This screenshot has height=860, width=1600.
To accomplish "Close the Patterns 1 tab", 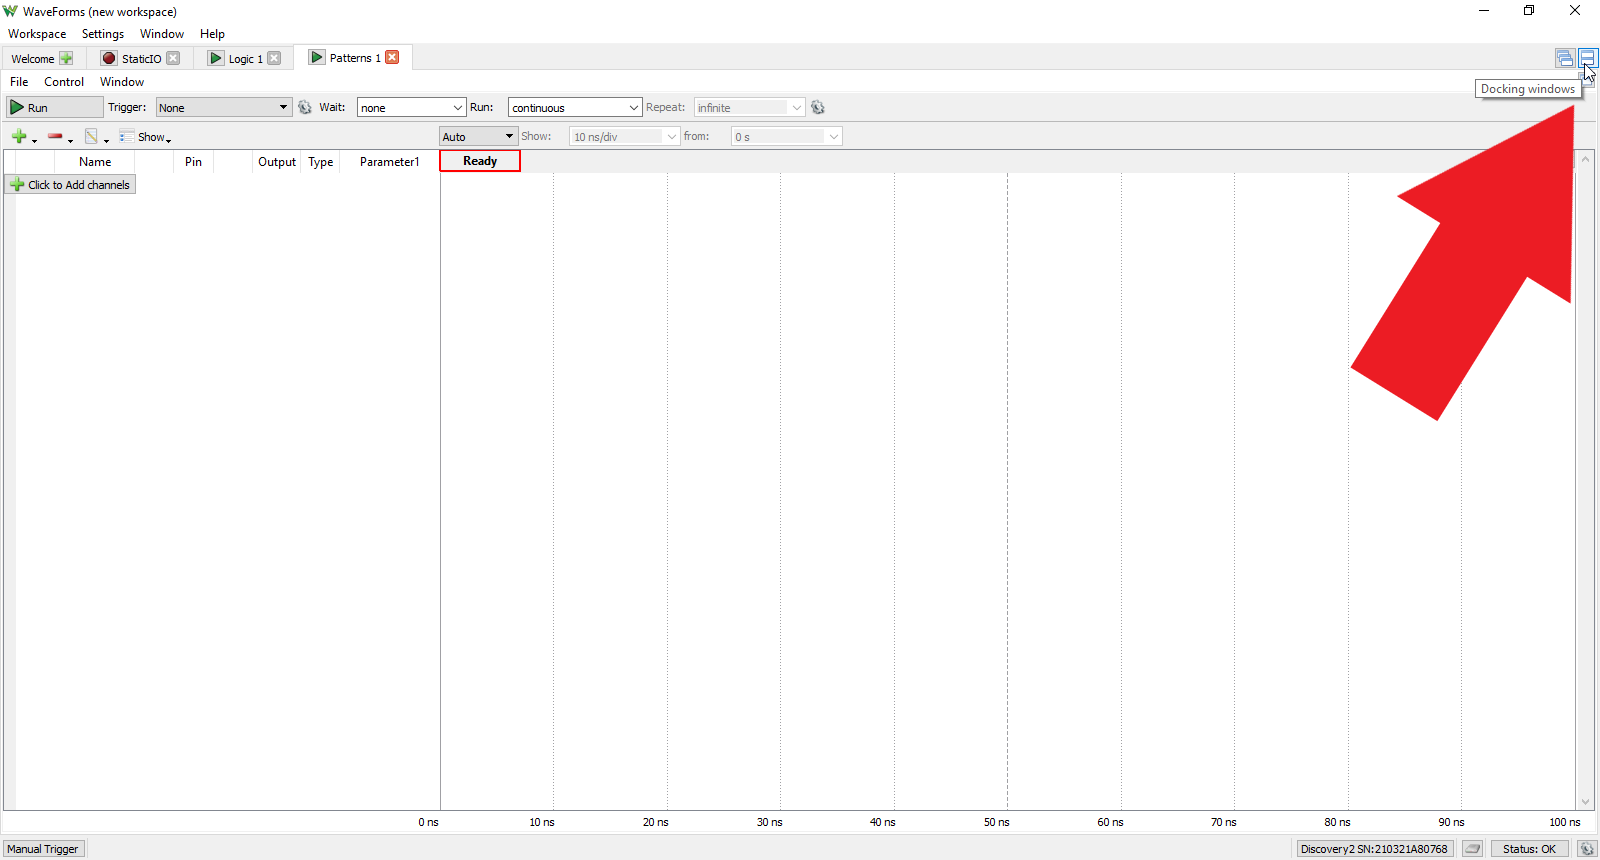I will click(x=392, y=57).
